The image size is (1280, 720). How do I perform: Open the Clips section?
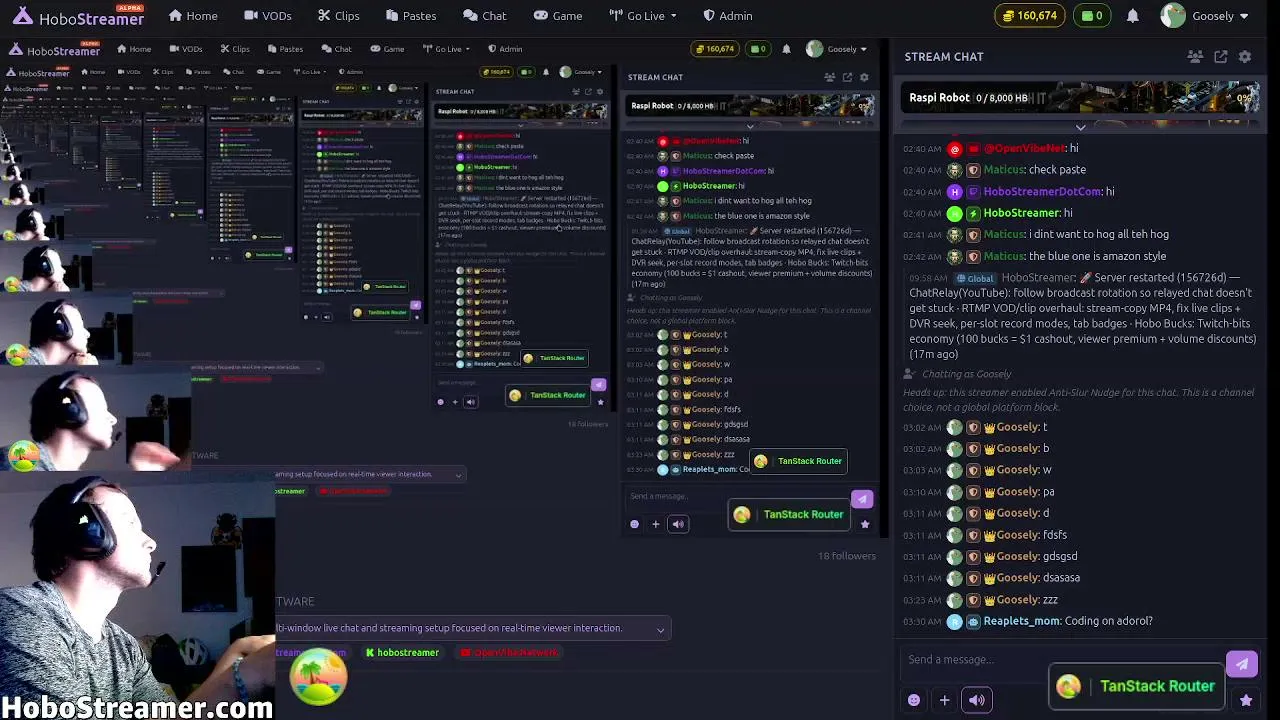click(338, 16)
